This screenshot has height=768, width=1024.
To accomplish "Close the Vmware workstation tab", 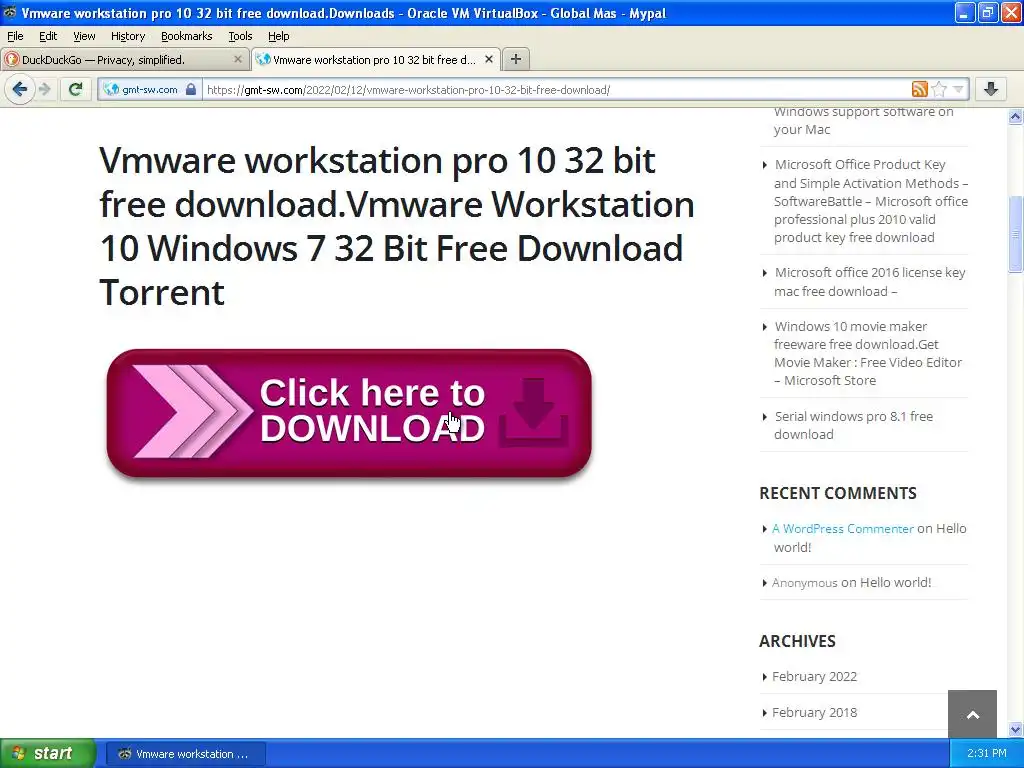I will (x=488, y=59).
